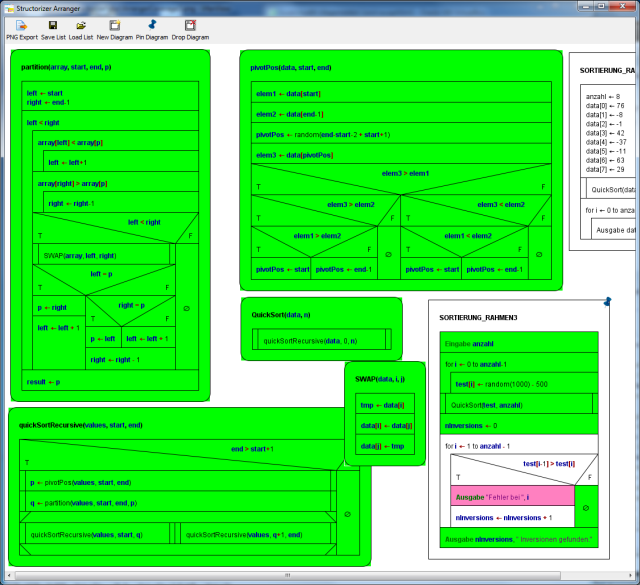640x585 pixels.
Task: Click the horizontal scrollbar thumb
Action: [288, 575]
